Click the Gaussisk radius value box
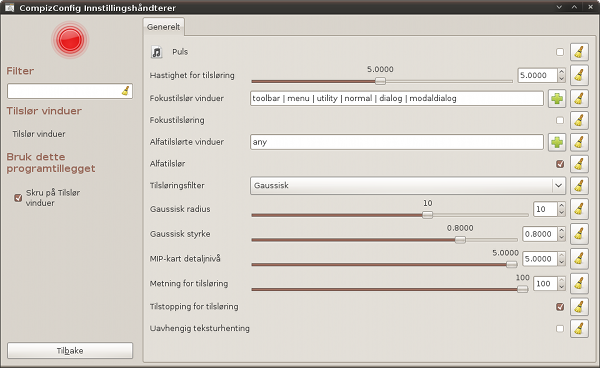The height and width of the screenshot is (368, 600). click(x=545, y=209)
